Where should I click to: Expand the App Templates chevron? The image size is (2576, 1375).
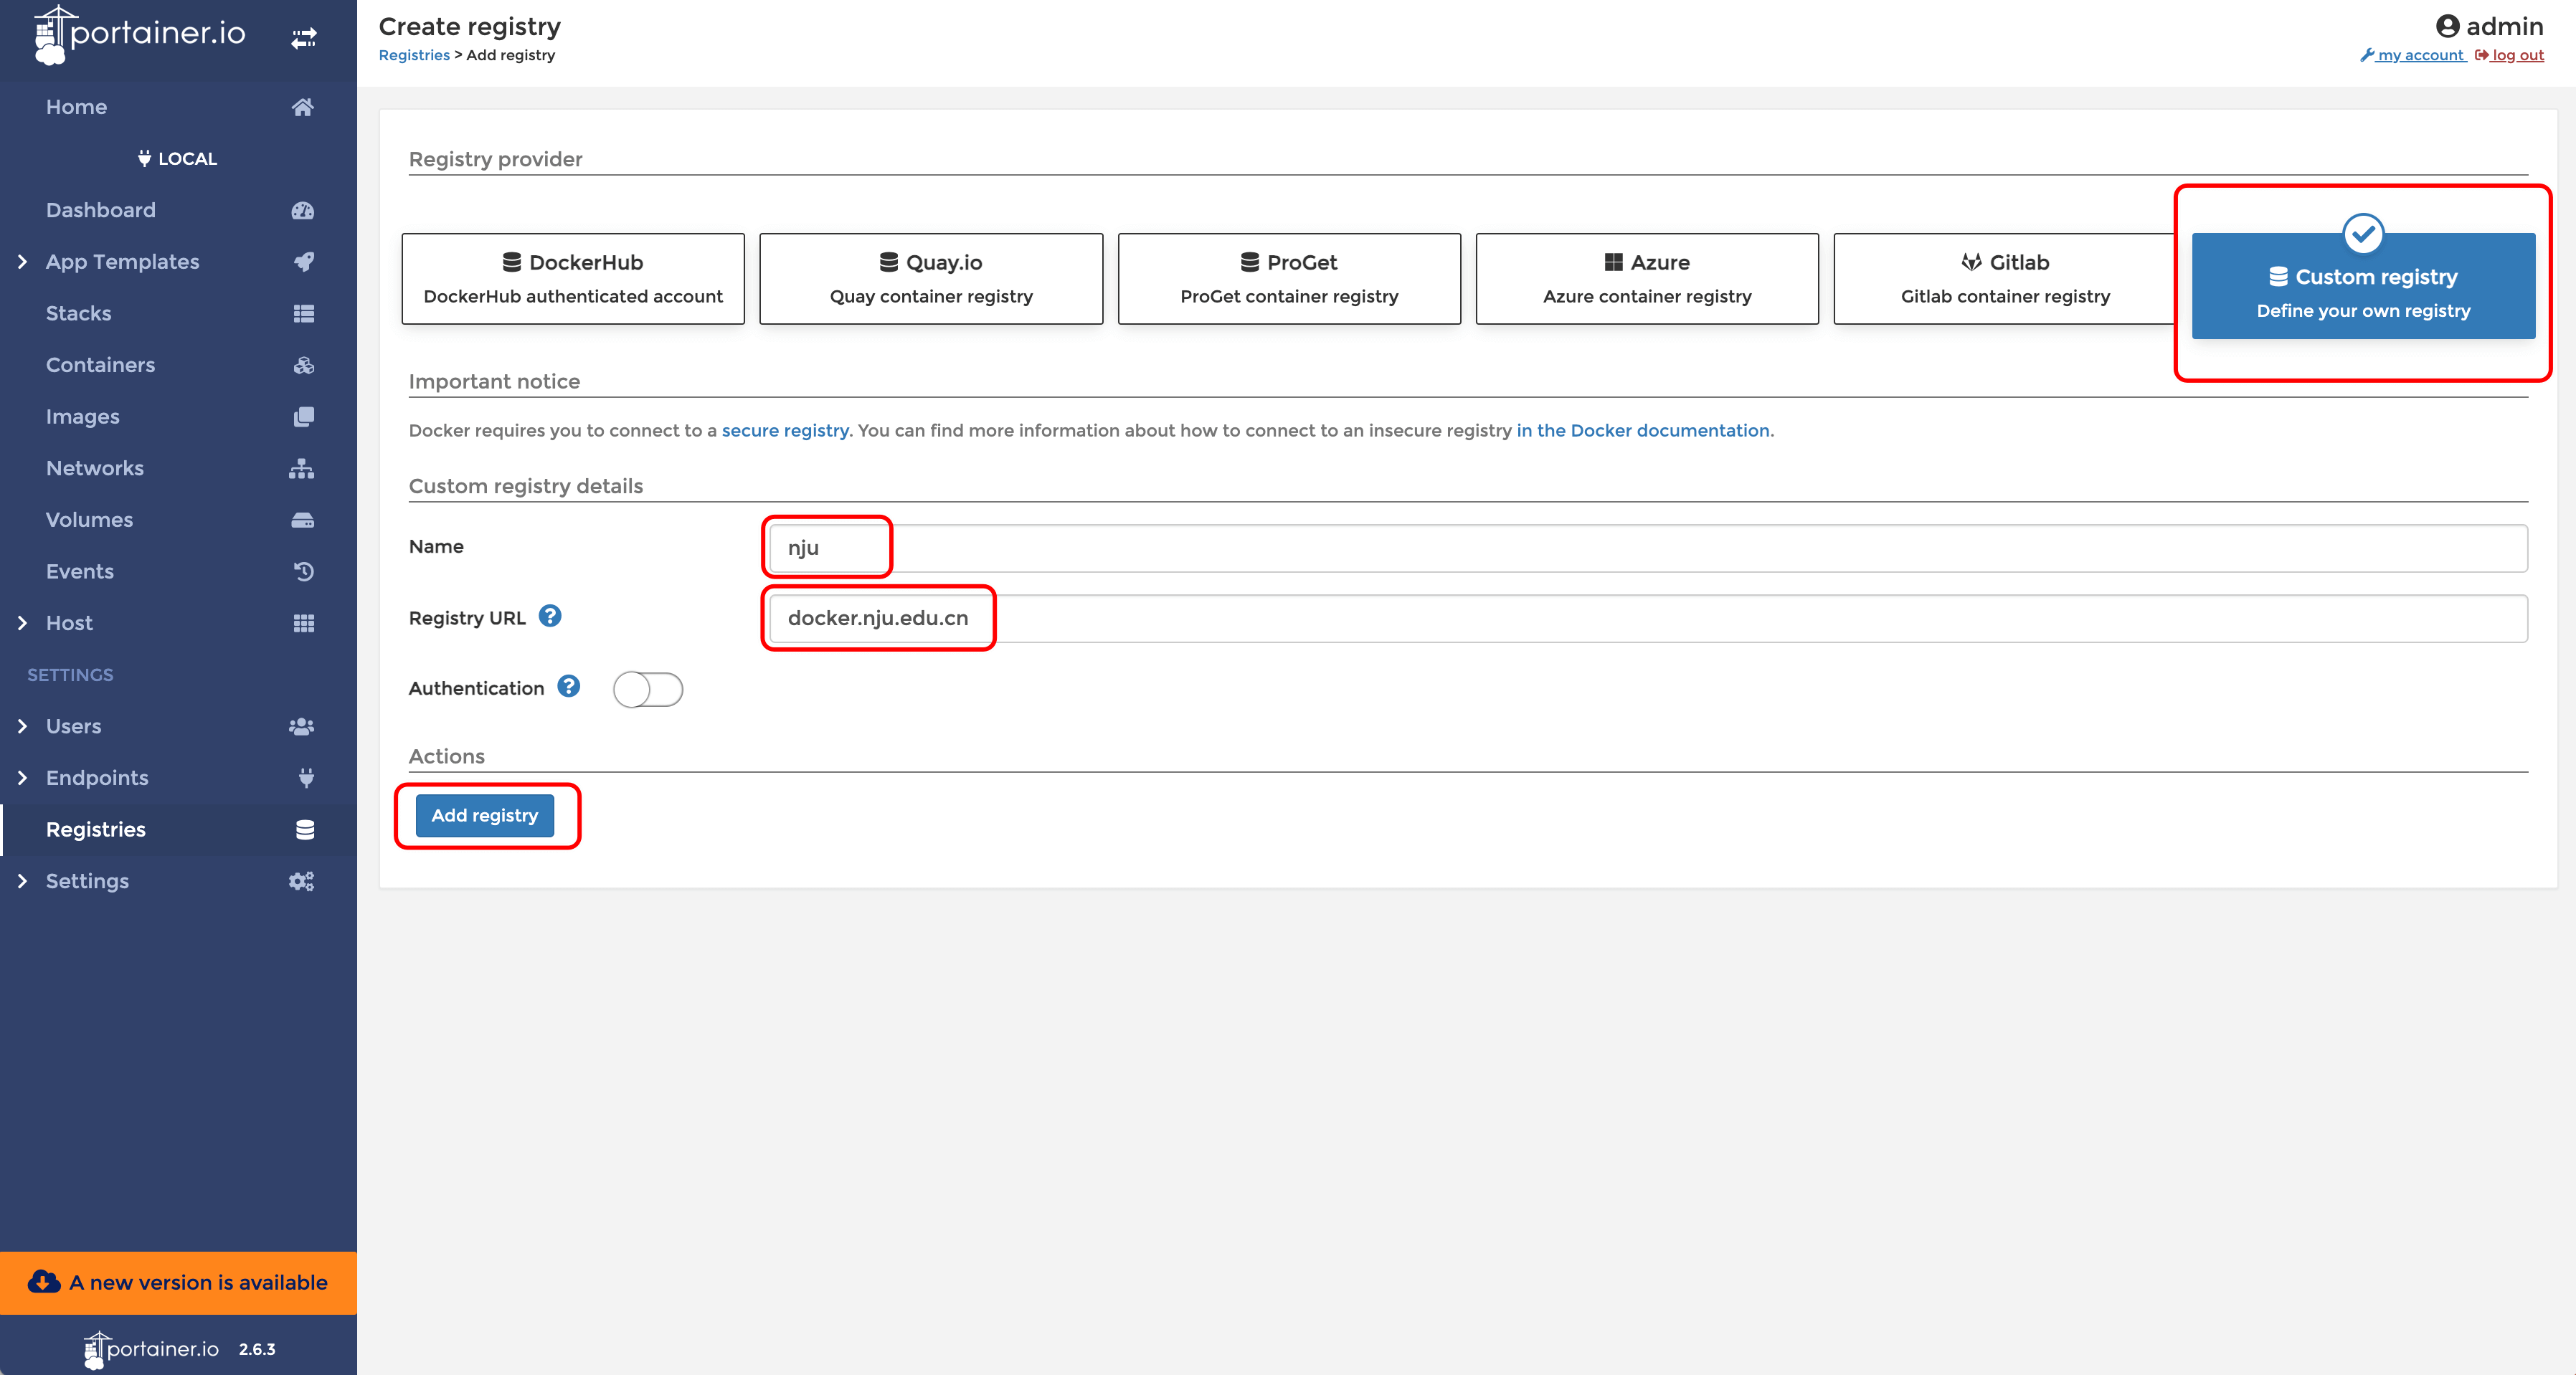(x=22, y=262)
